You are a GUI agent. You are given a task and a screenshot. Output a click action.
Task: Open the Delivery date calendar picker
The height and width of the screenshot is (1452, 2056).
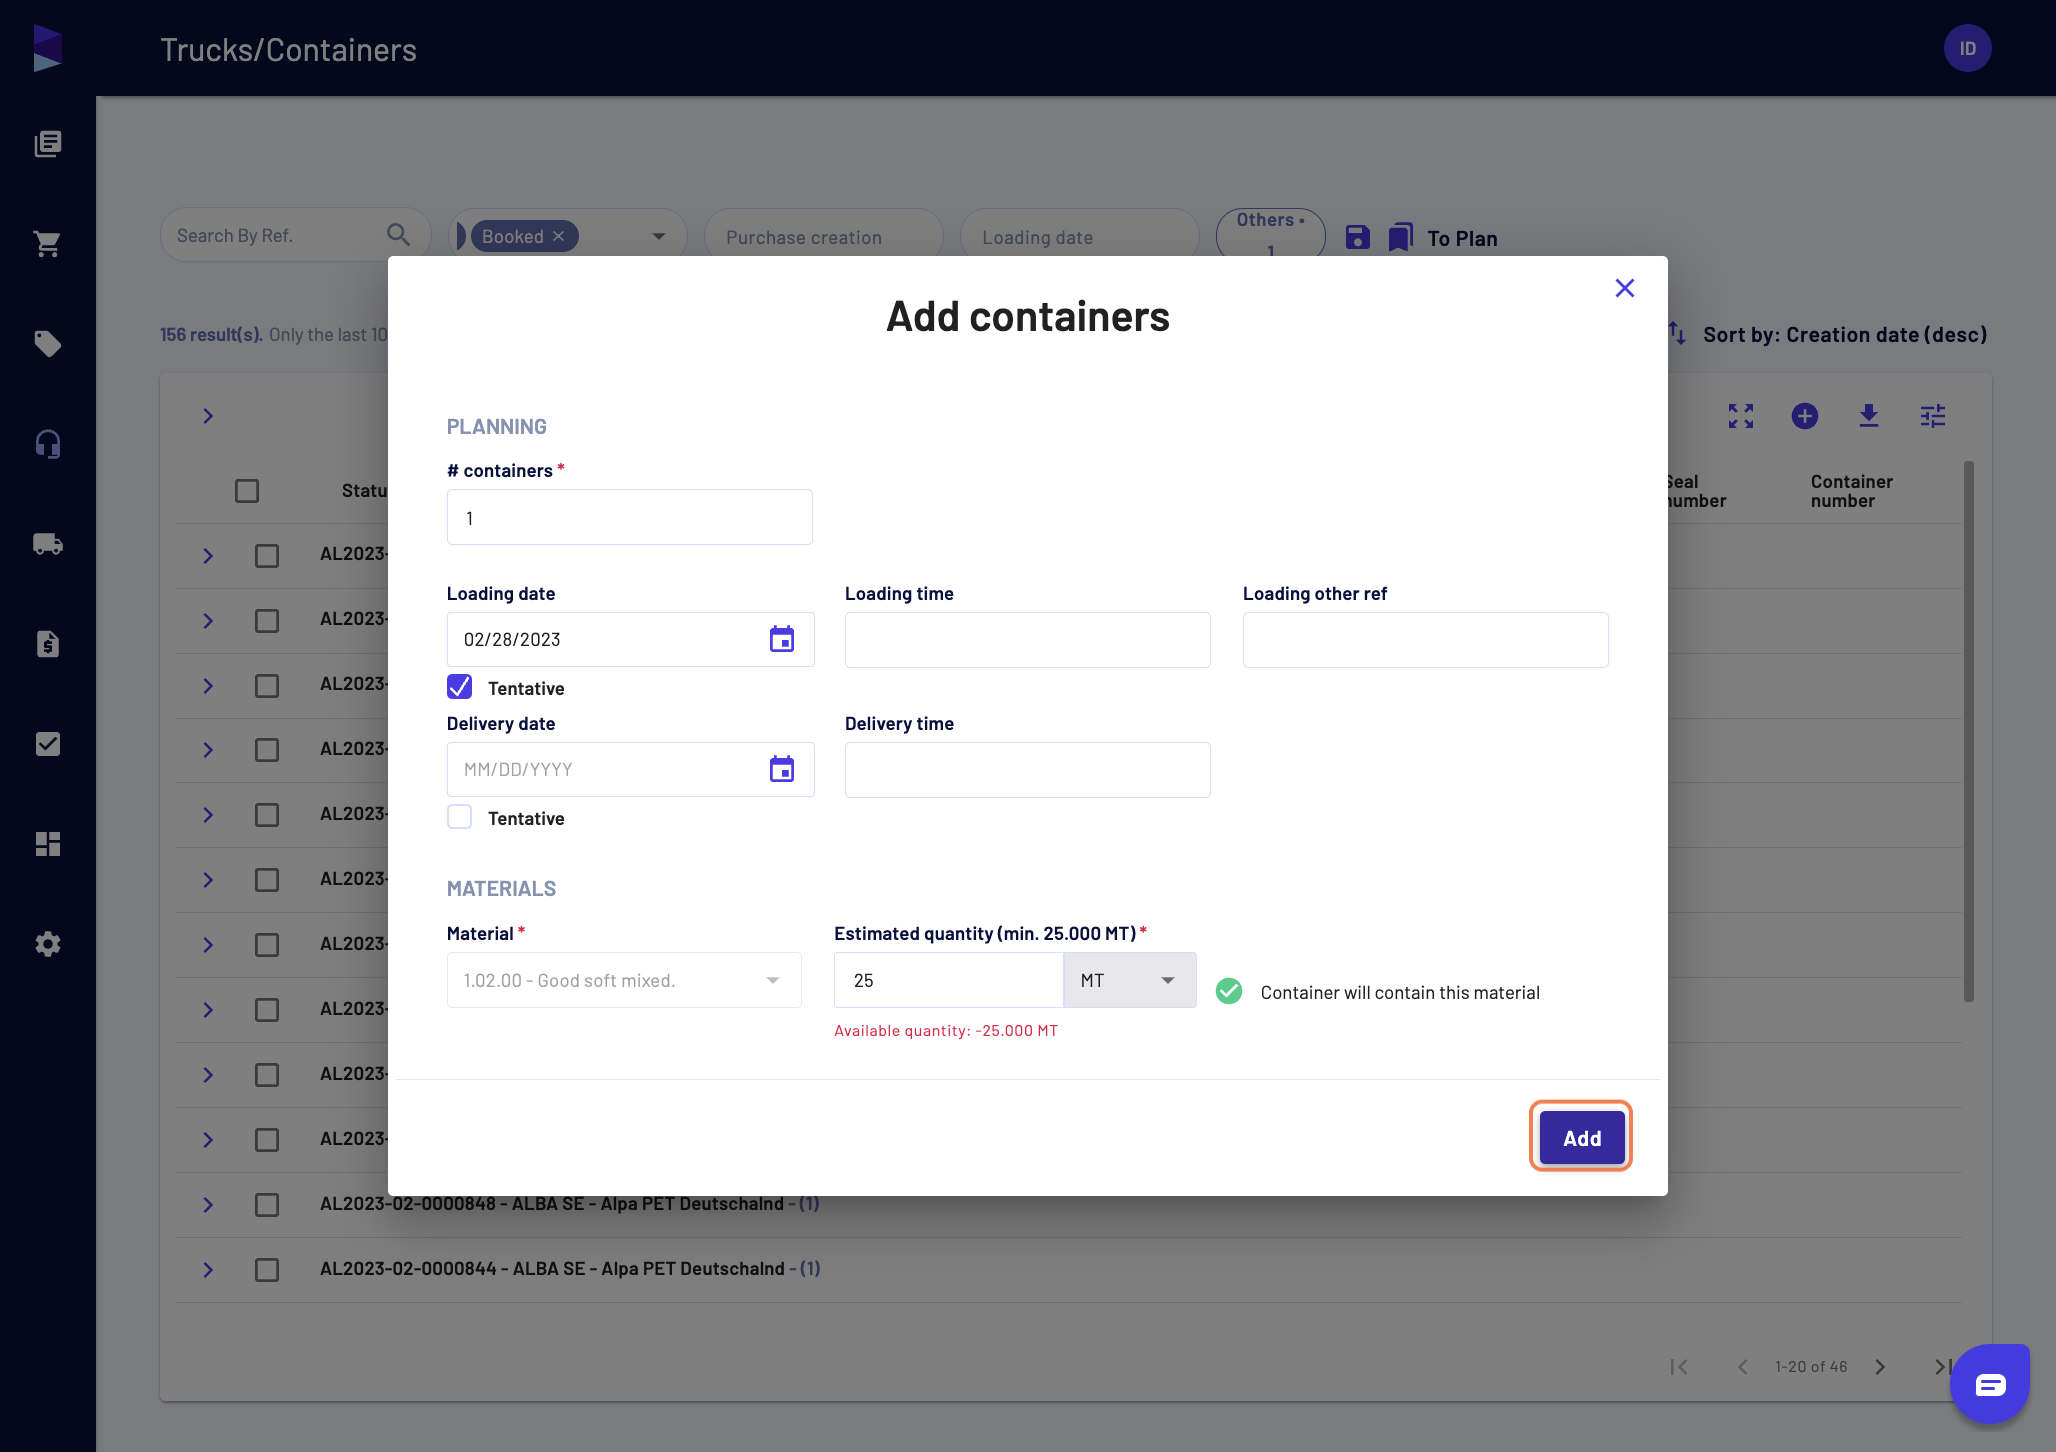pos(782,769)
